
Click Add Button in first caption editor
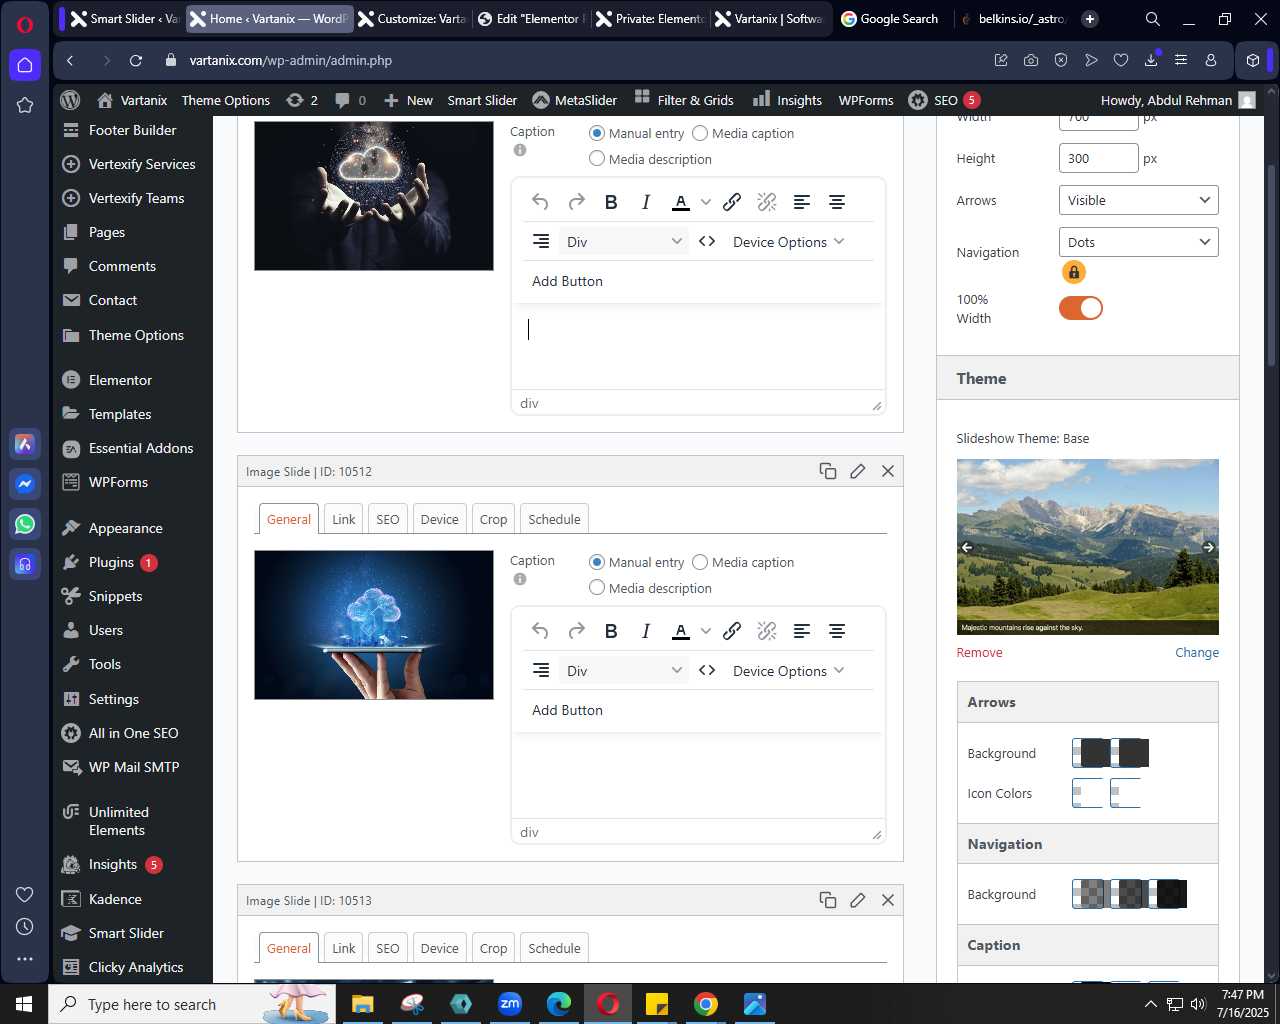567,281
